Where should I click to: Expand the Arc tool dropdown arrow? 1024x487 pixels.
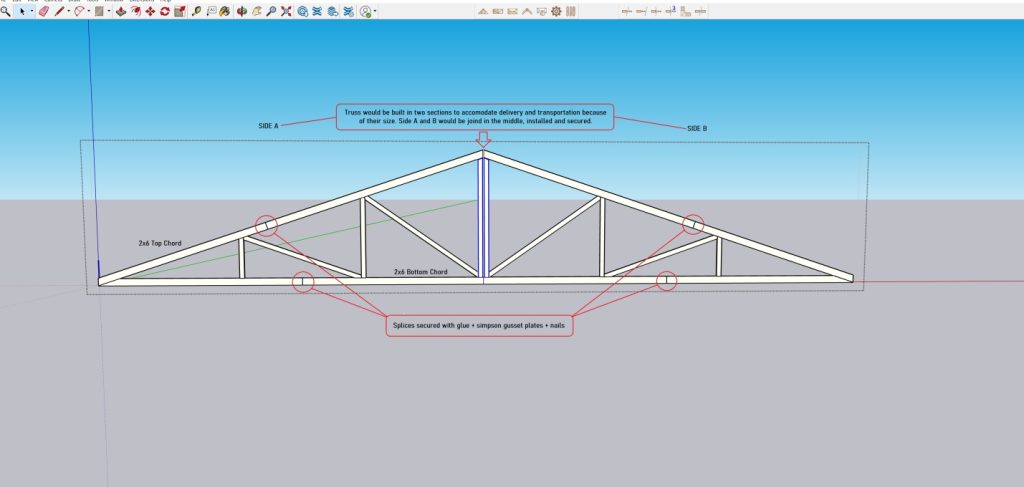89,11
